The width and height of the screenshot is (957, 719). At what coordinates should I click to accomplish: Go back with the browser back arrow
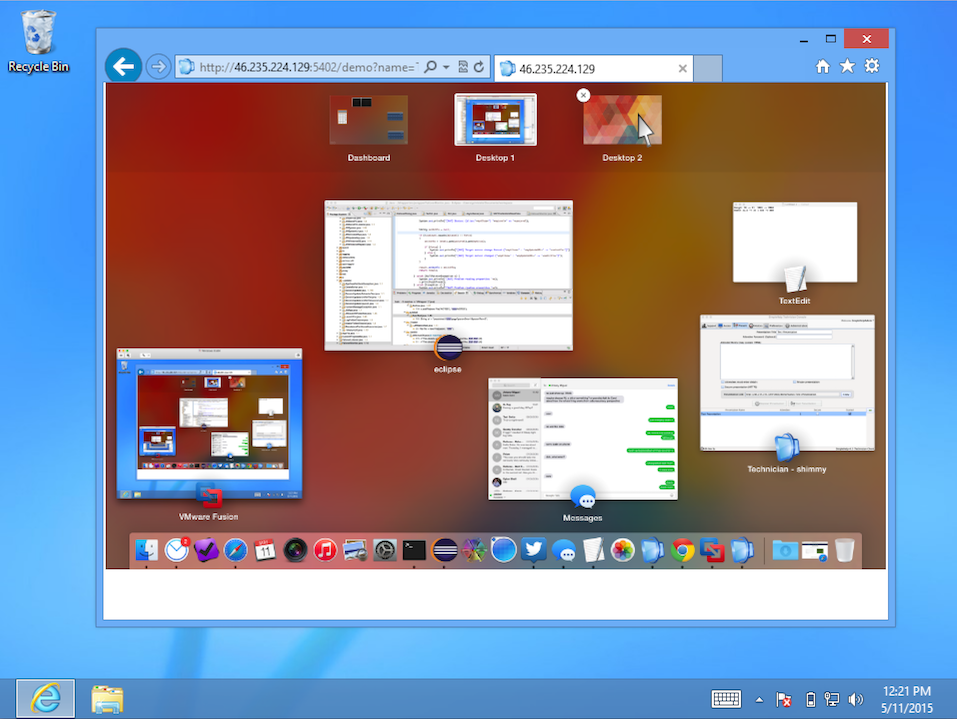pyautogui.click(x=123, y=67)
